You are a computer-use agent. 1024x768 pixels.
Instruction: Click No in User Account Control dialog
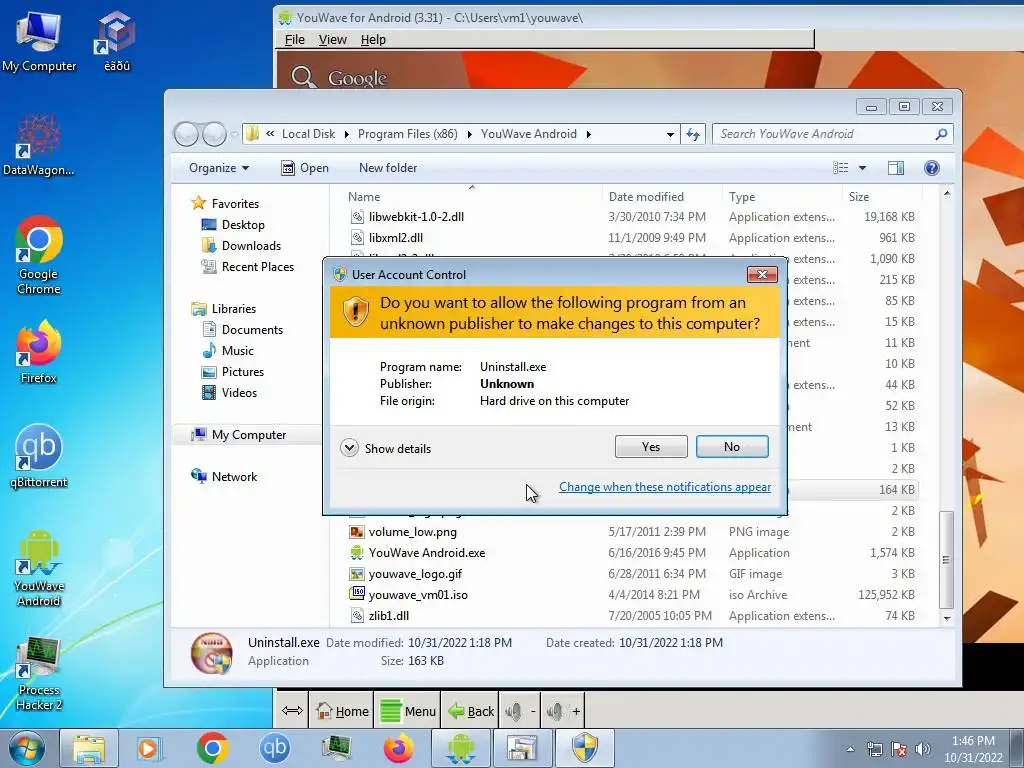point(731,447)
